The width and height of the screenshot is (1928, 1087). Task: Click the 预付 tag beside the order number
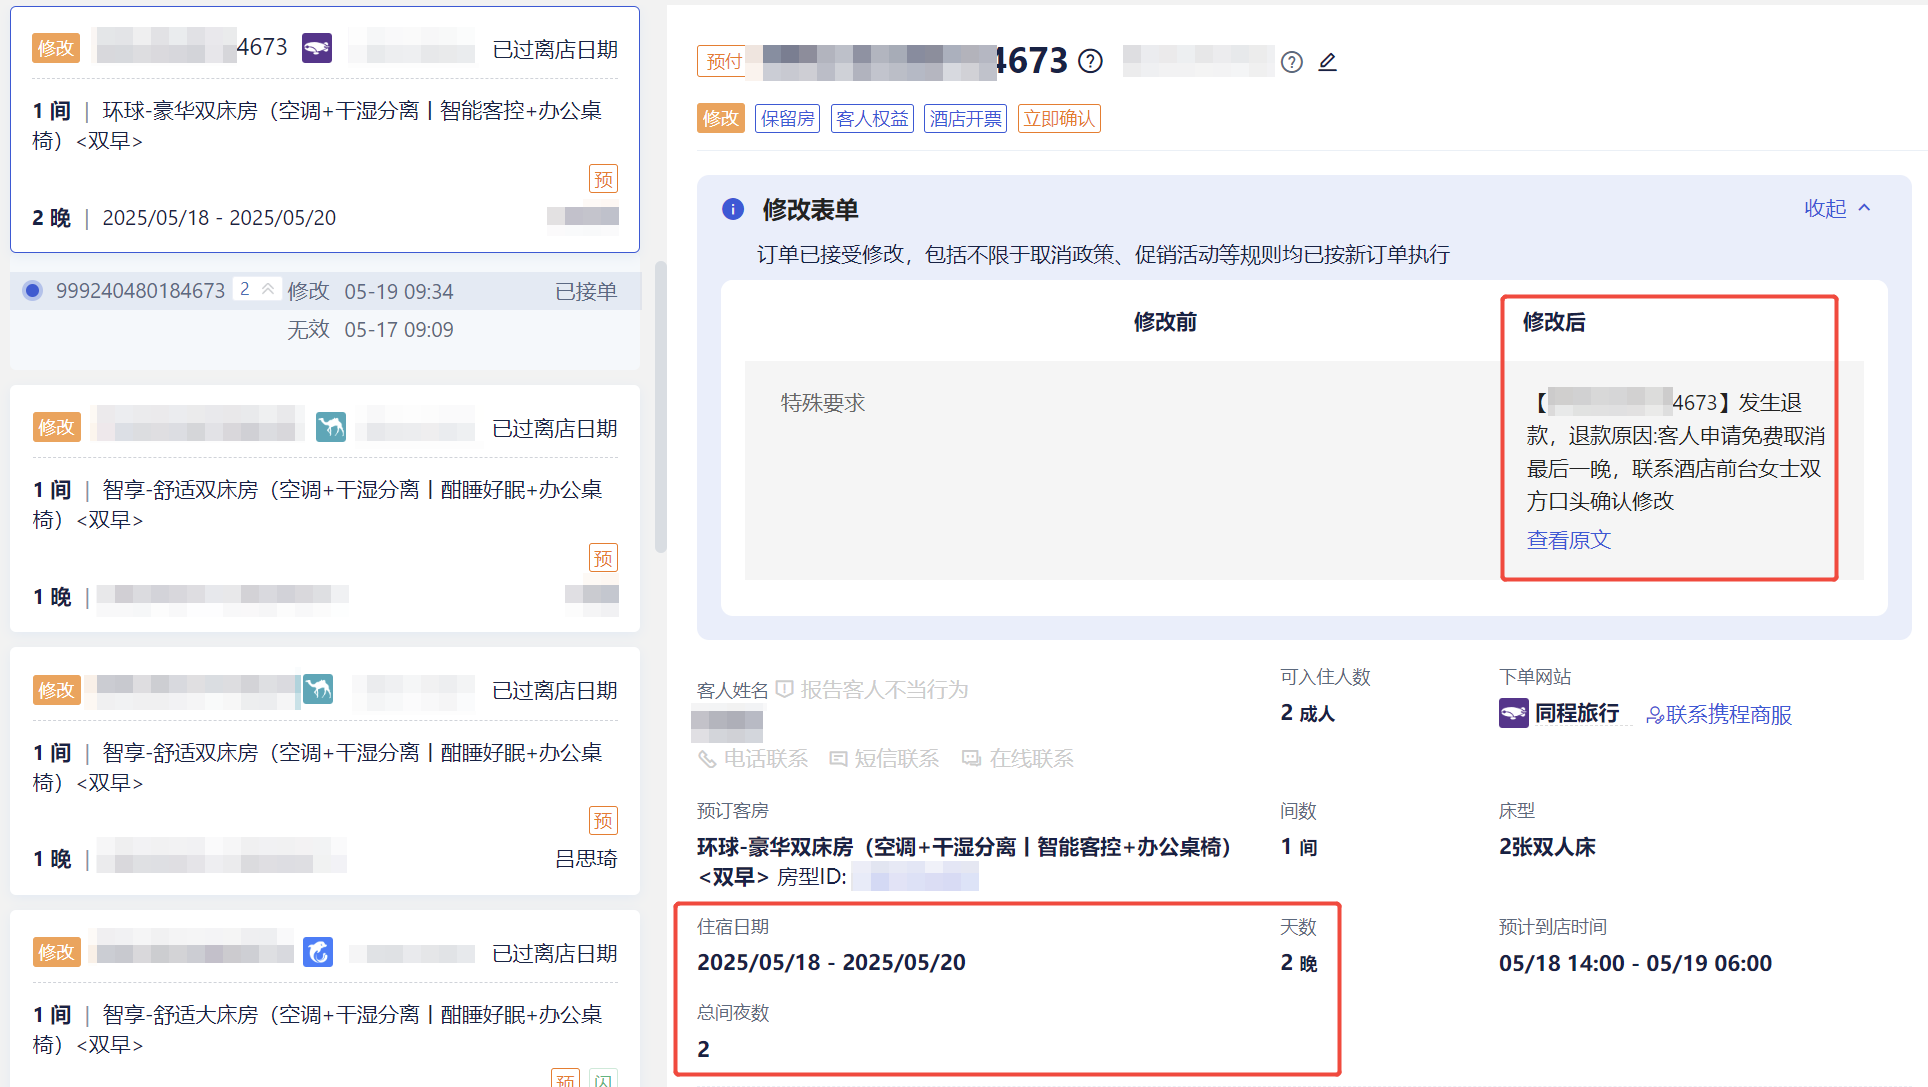coord(724,62)
